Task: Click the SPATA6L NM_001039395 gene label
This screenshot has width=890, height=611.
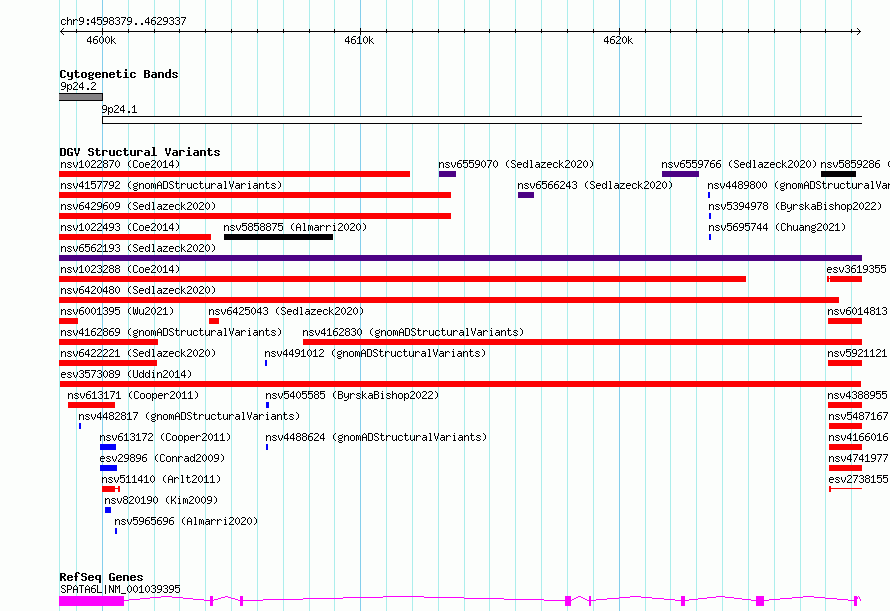Action: 120,589
